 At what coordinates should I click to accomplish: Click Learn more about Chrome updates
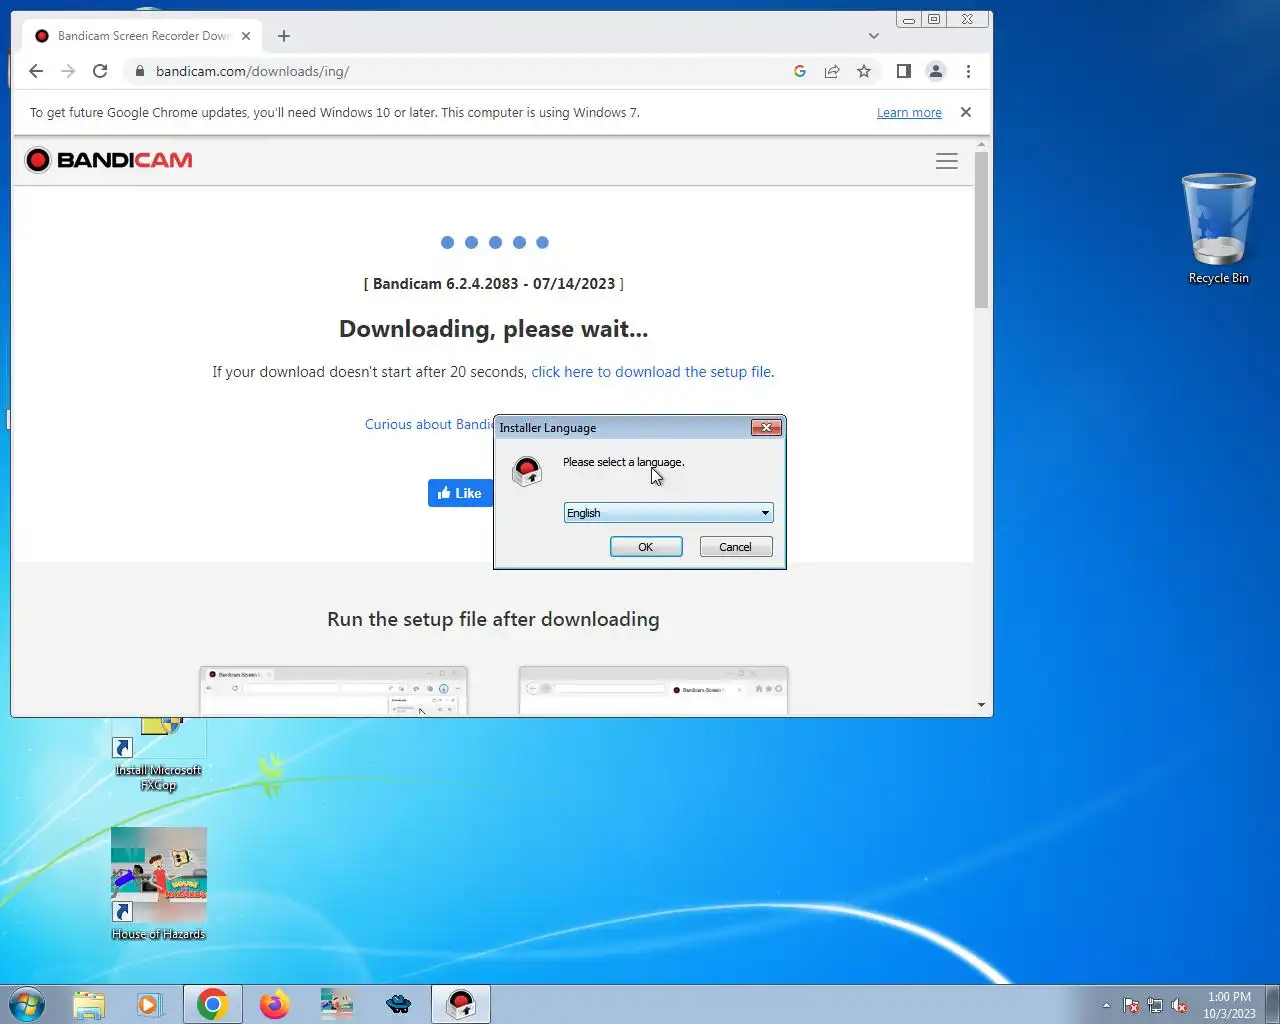909,113
